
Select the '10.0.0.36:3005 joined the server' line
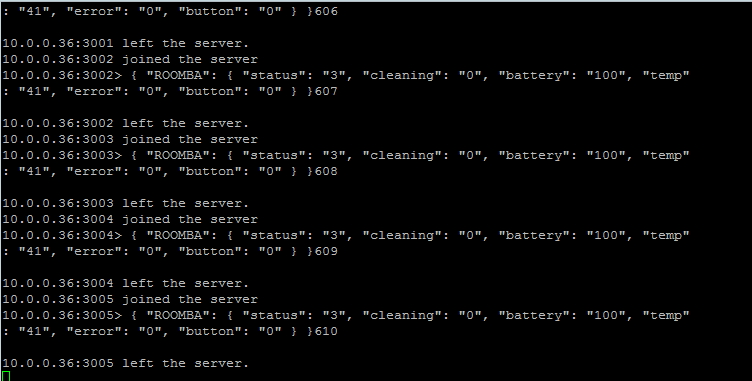130,300
